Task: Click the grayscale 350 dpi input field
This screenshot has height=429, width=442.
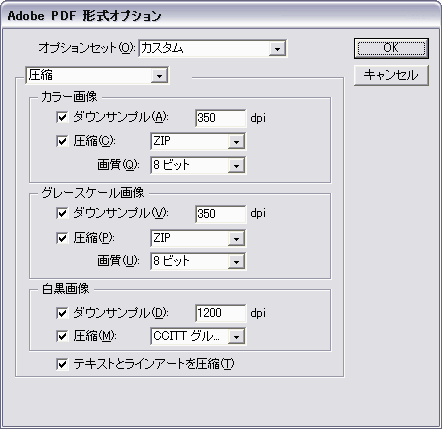Action: coord(220,214)
